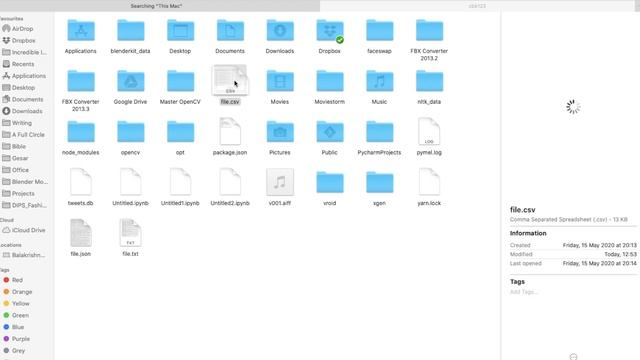The image size is (640, 360).
Task: Select the yarn.lock file
Action: (x=429, y=182)
